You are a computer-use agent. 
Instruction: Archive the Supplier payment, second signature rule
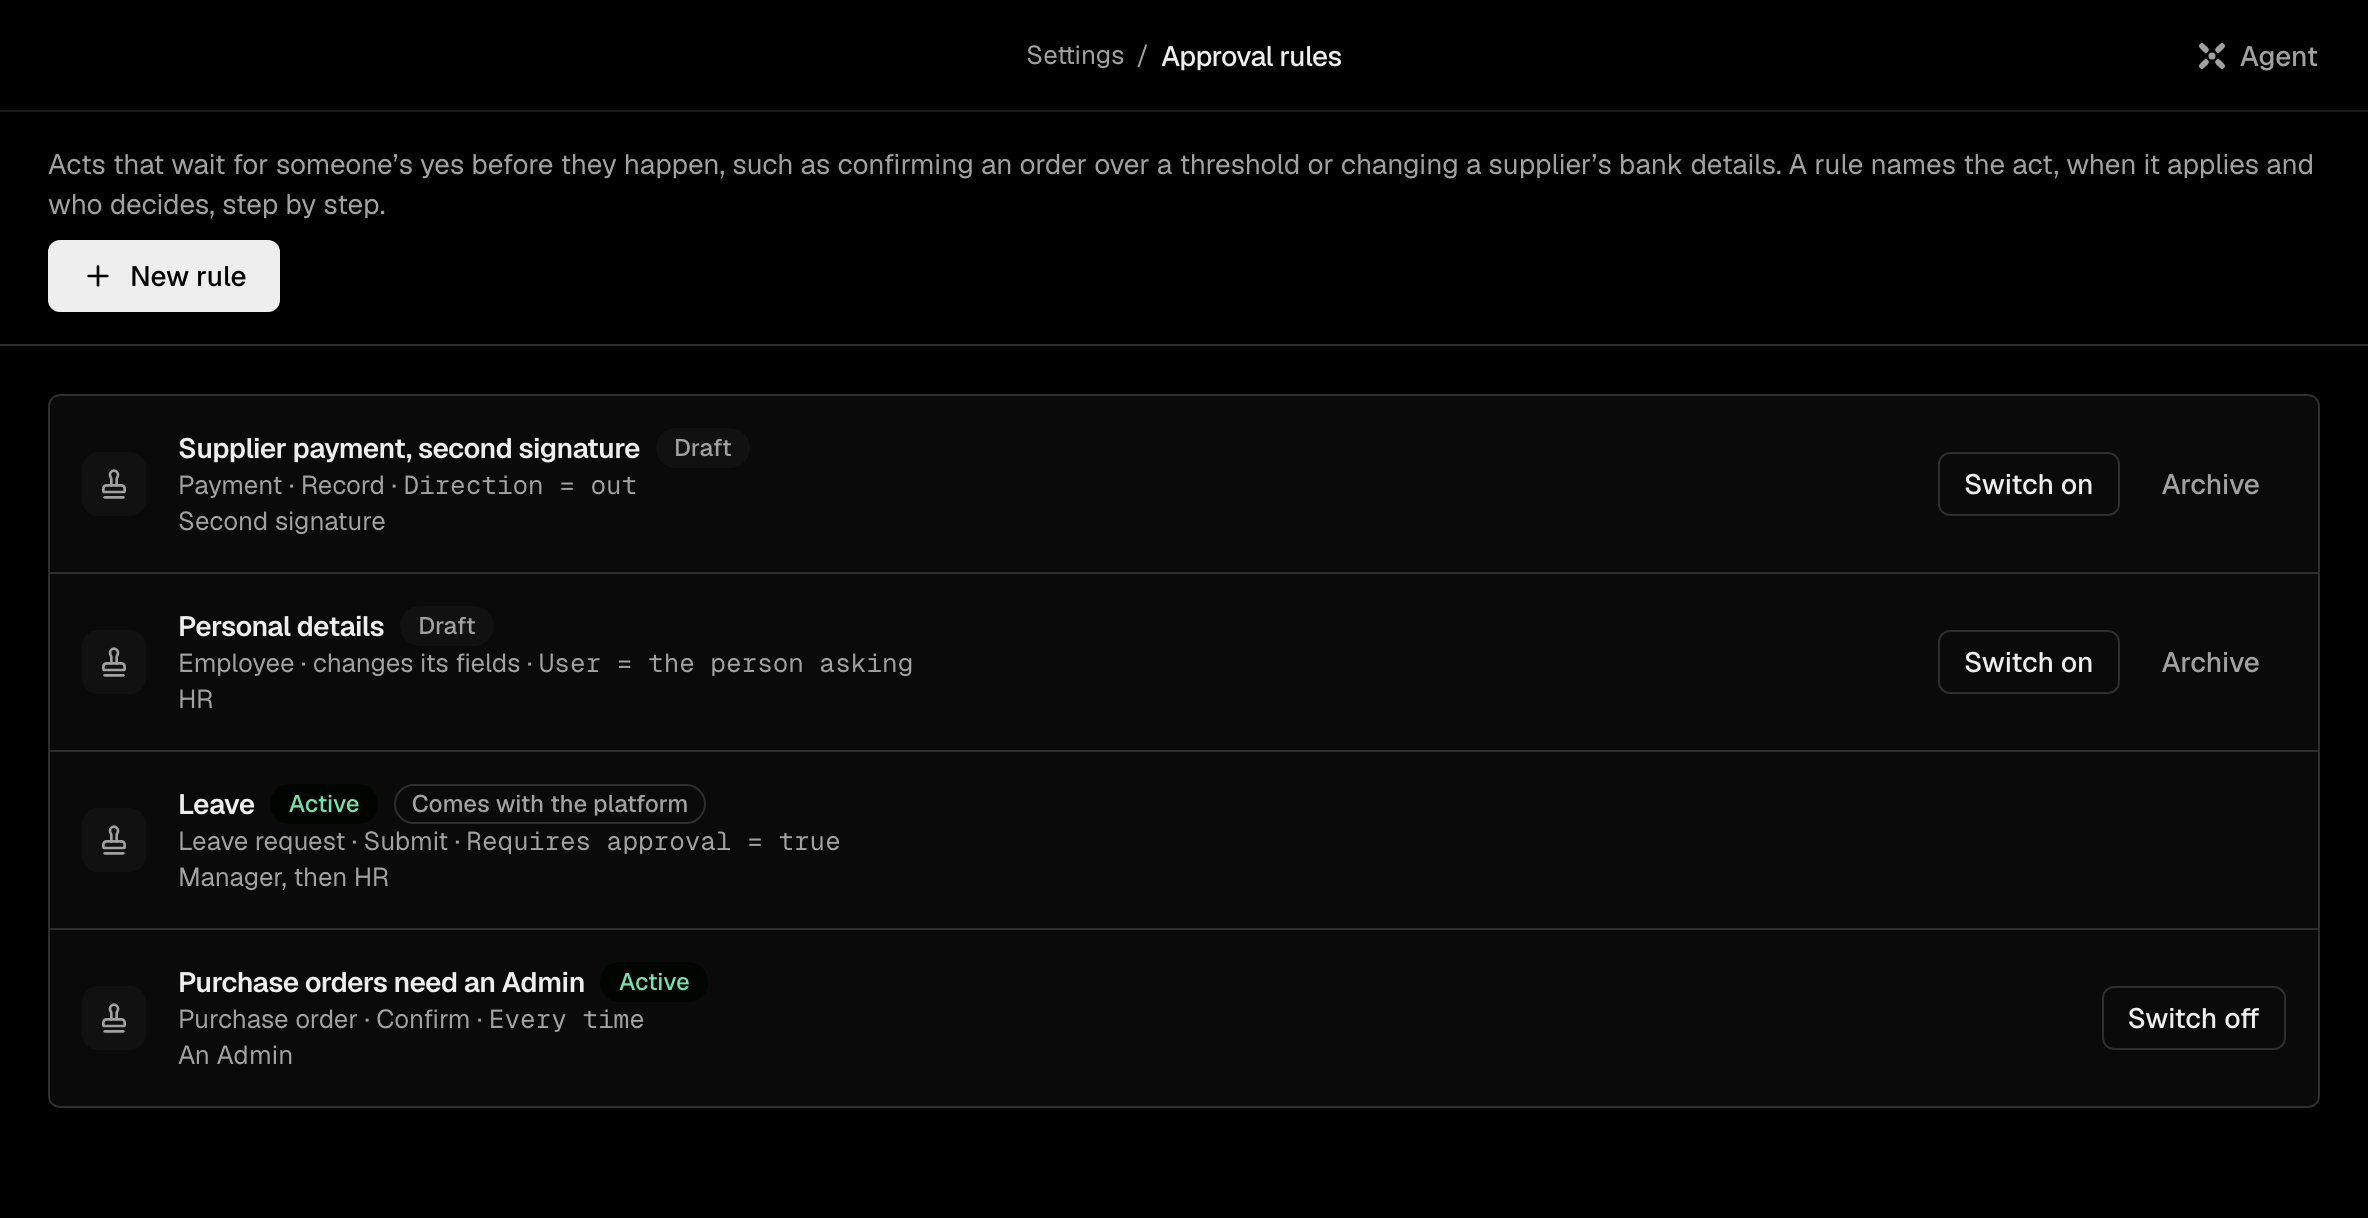[2210, 484]
